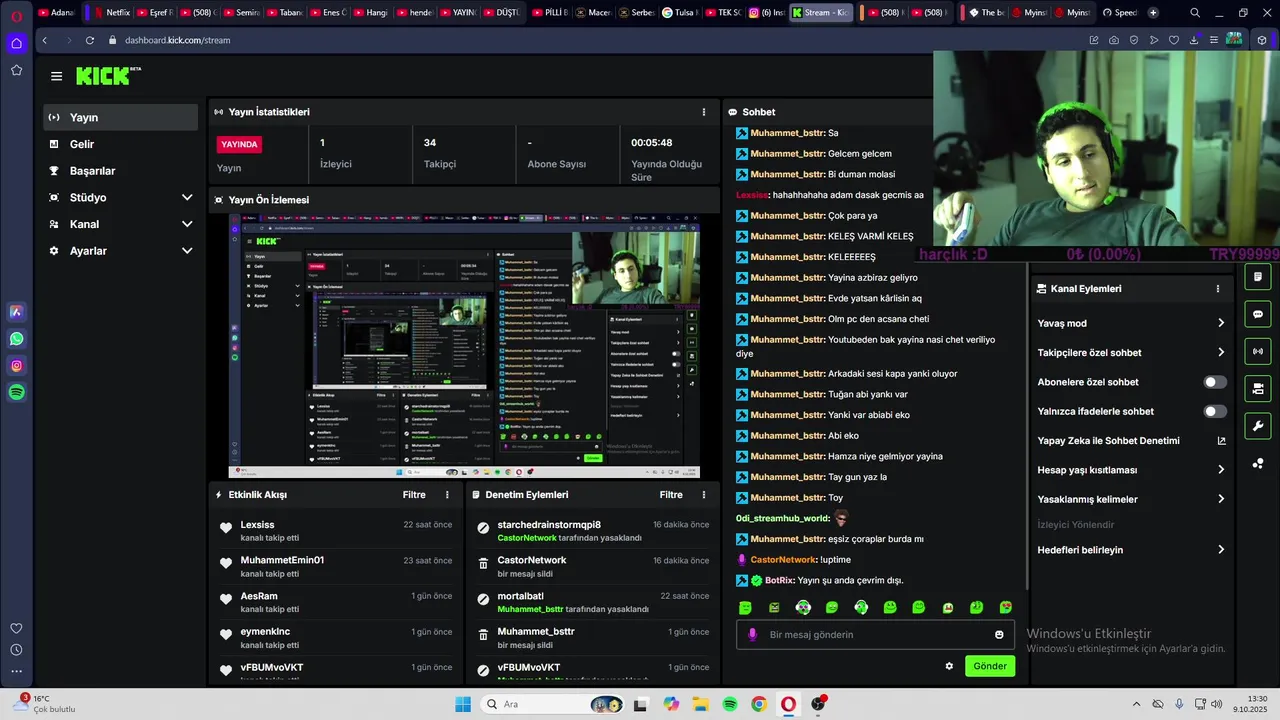
Task: Open the emoji picker in message box
Action: pyautogui.click(x=999, y=635)
